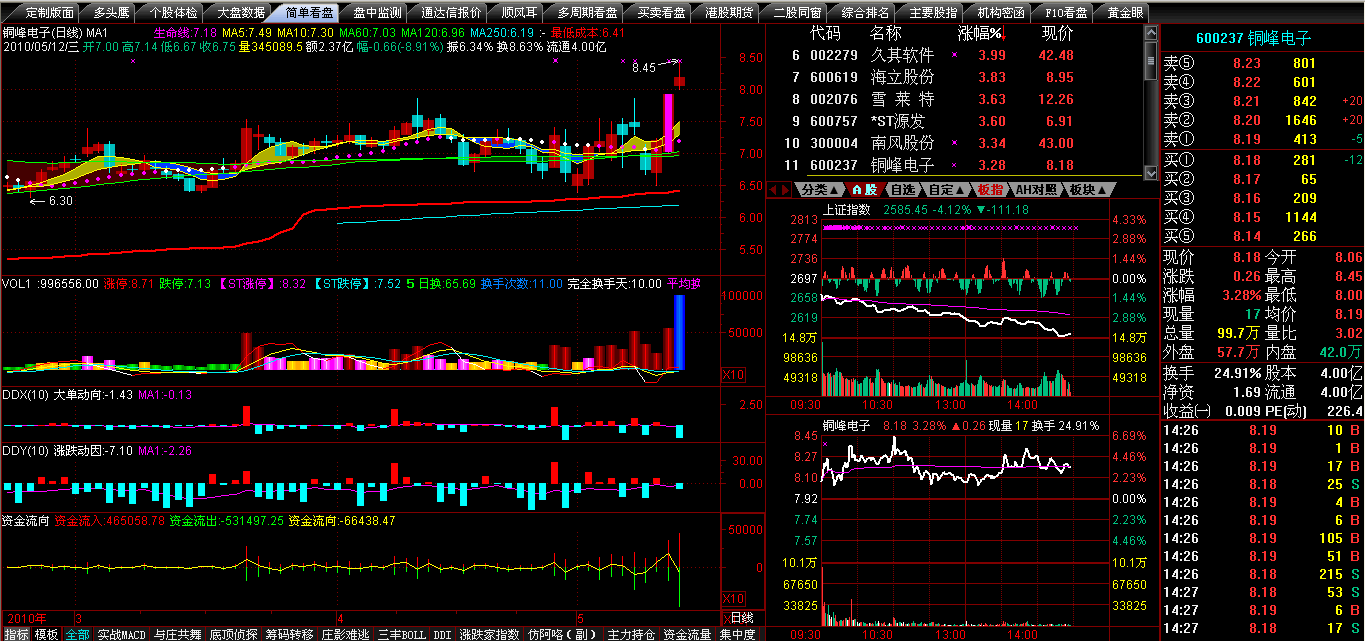Choose the 全部 indicator filter

[x=78, y=634]
